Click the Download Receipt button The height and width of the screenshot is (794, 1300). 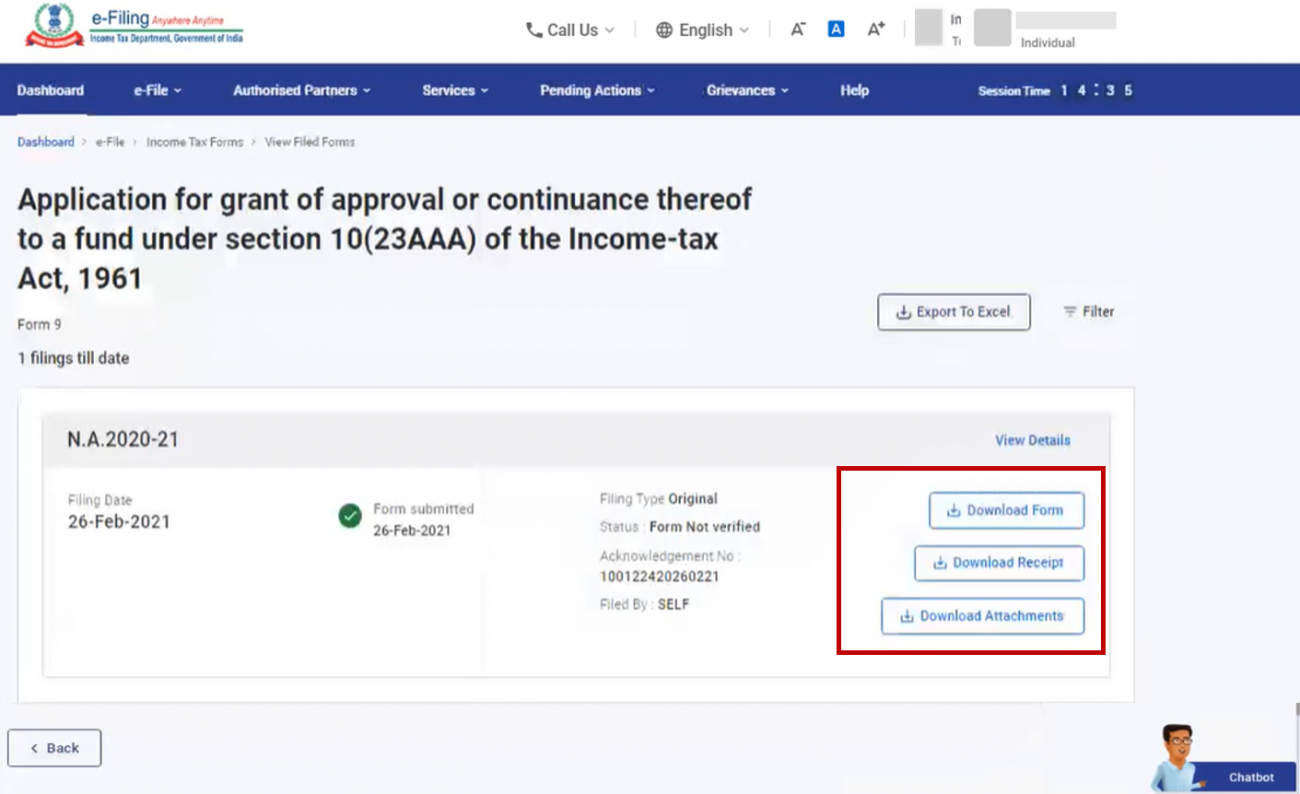(999, 563)
